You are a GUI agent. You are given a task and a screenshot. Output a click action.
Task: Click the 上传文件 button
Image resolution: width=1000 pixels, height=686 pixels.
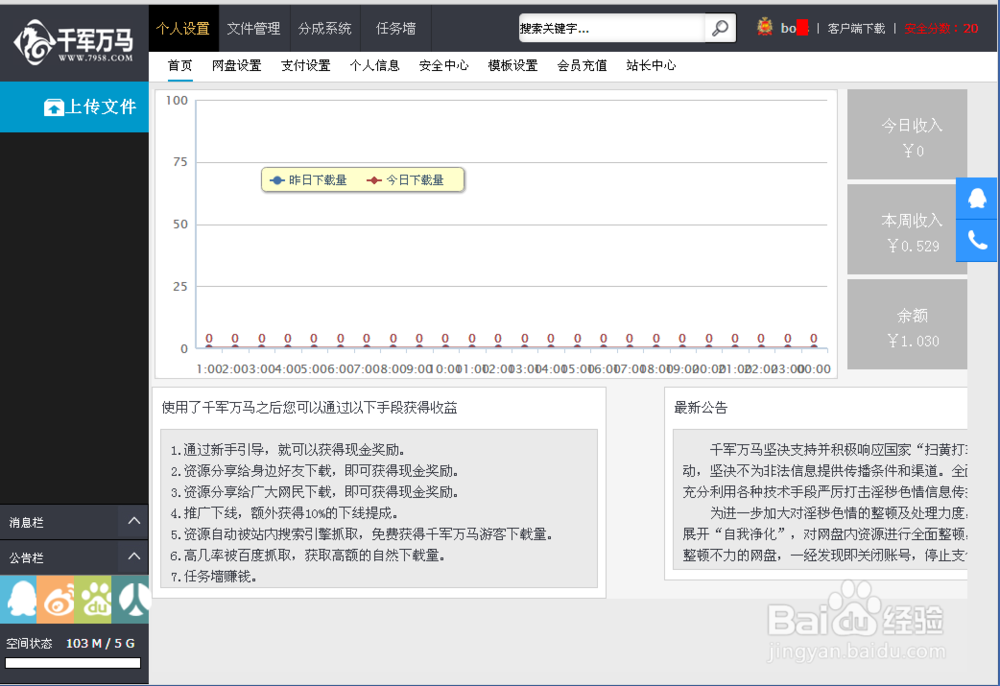click(74, 107)
